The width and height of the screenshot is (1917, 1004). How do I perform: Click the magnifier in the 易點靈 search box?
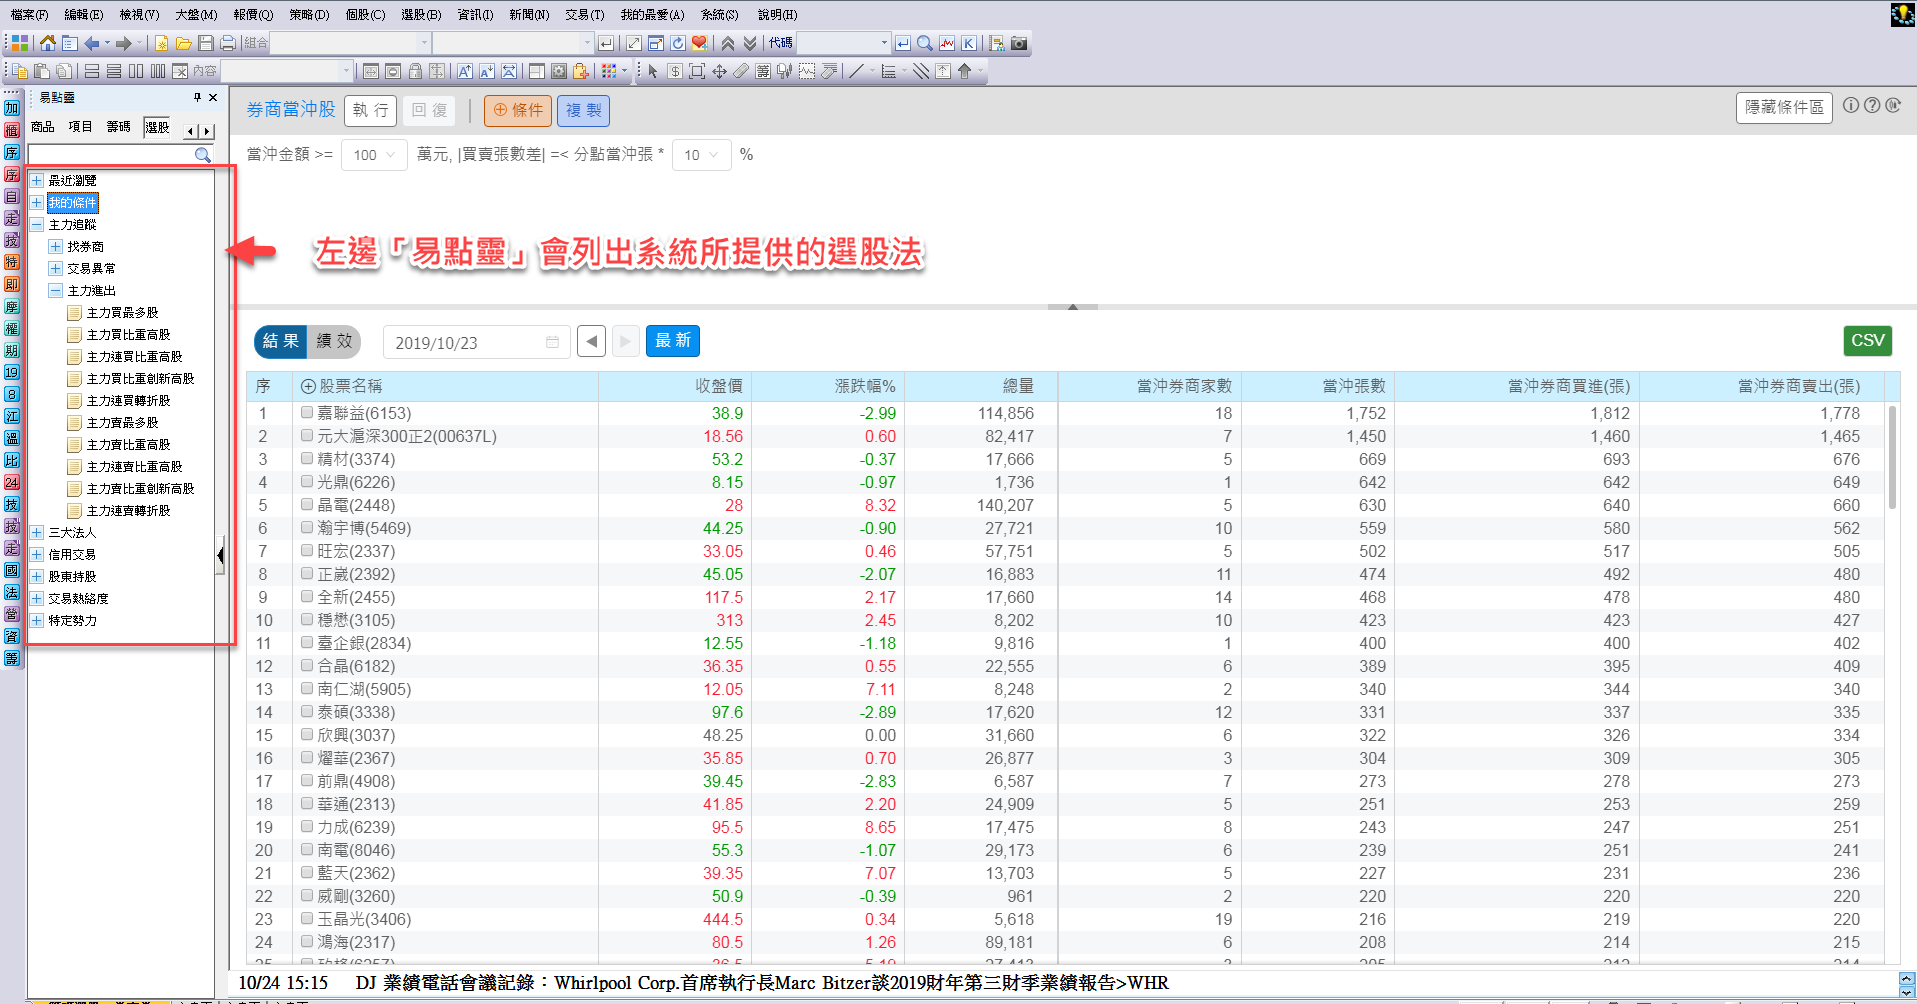click(203, 155)
